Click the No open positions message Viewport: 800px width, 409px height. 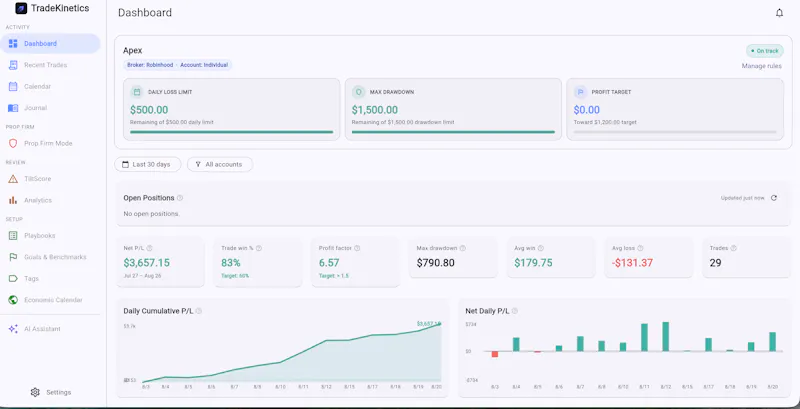point(152,214)
